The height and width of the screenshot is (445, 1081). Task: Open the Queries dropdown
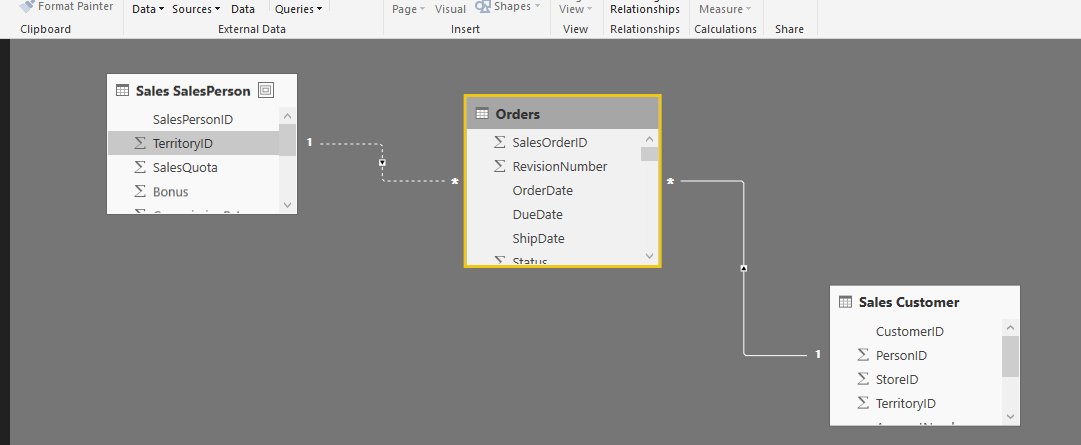tap(299, 9)
